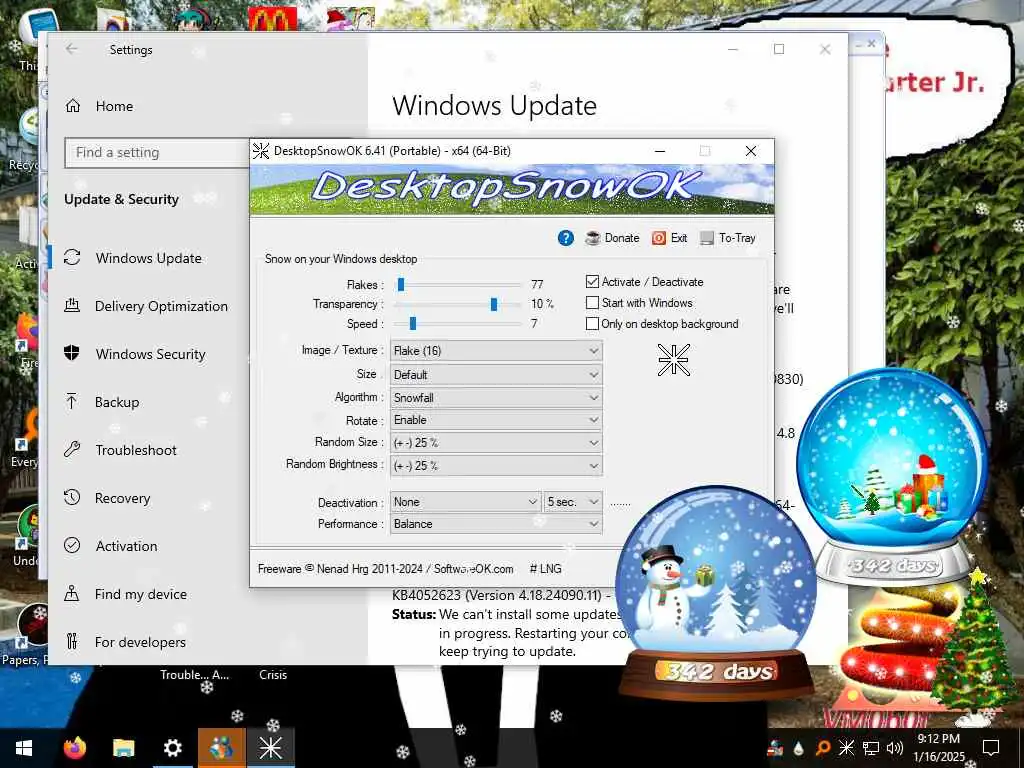Click the Donate button label
The image size is (1024, 768).
pos(622,238)
